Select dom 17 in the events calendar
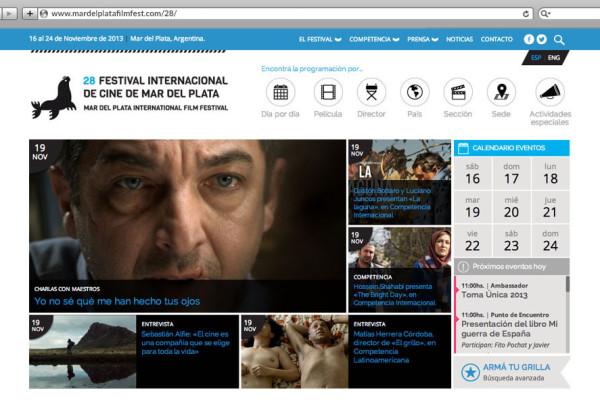The image size is (600, 400). pos(512,173)
